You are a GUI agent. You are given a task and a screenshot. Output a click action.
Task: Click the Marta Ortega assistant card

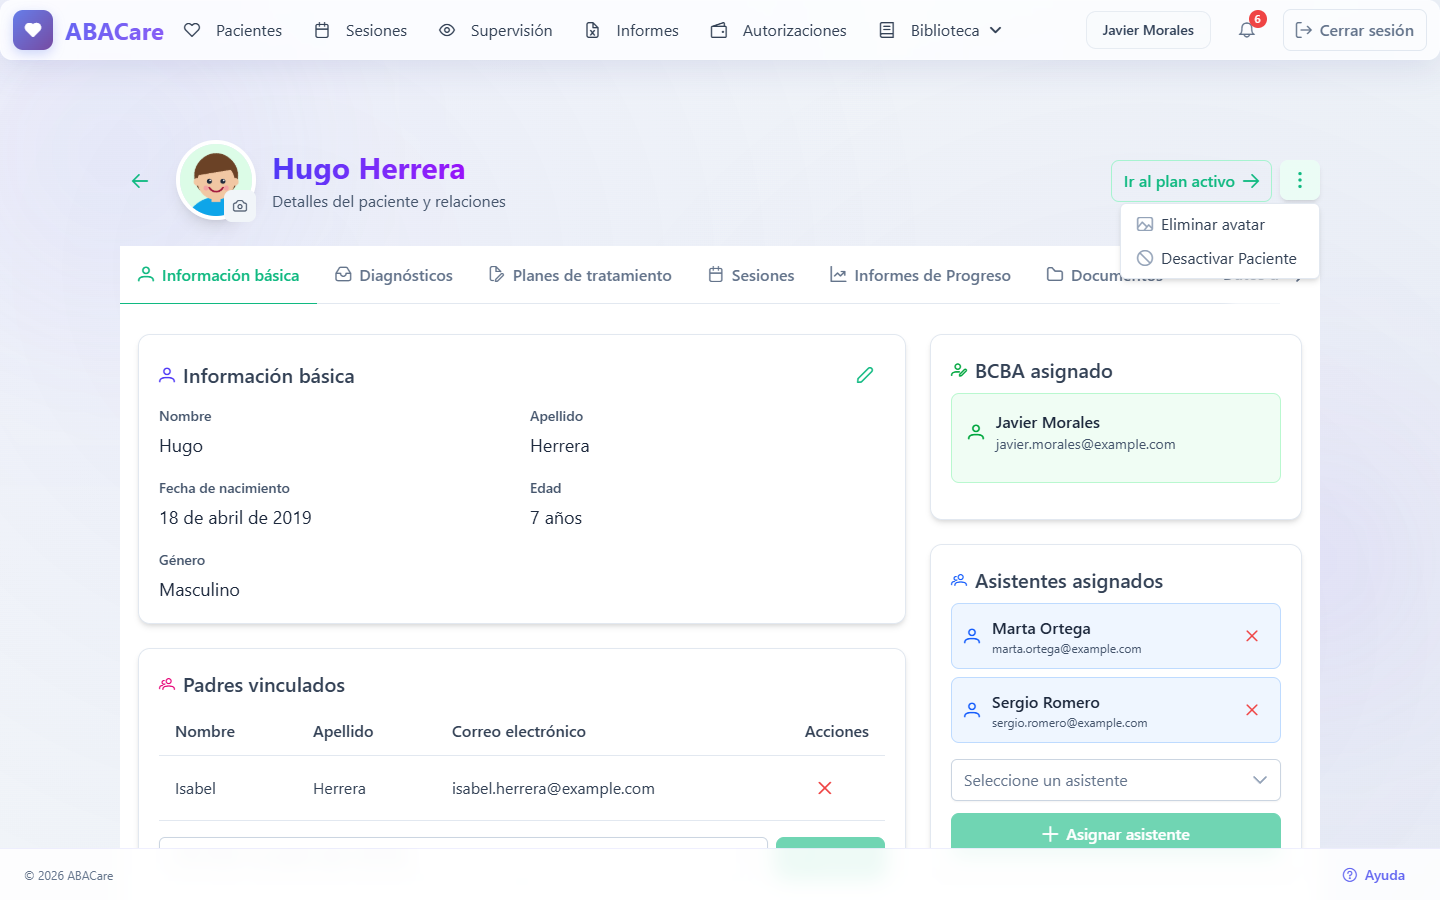click(1116, 636)
